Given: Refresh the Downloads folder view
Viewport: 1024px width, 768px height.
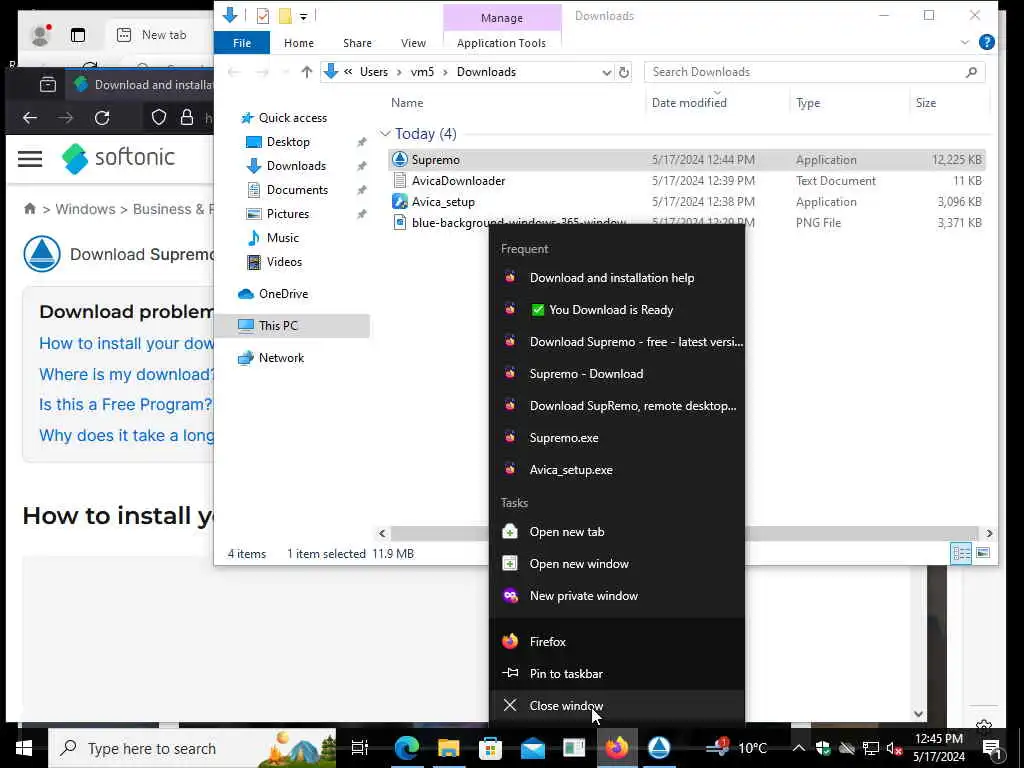Looking at the screenshot, I should coord(624,72).
